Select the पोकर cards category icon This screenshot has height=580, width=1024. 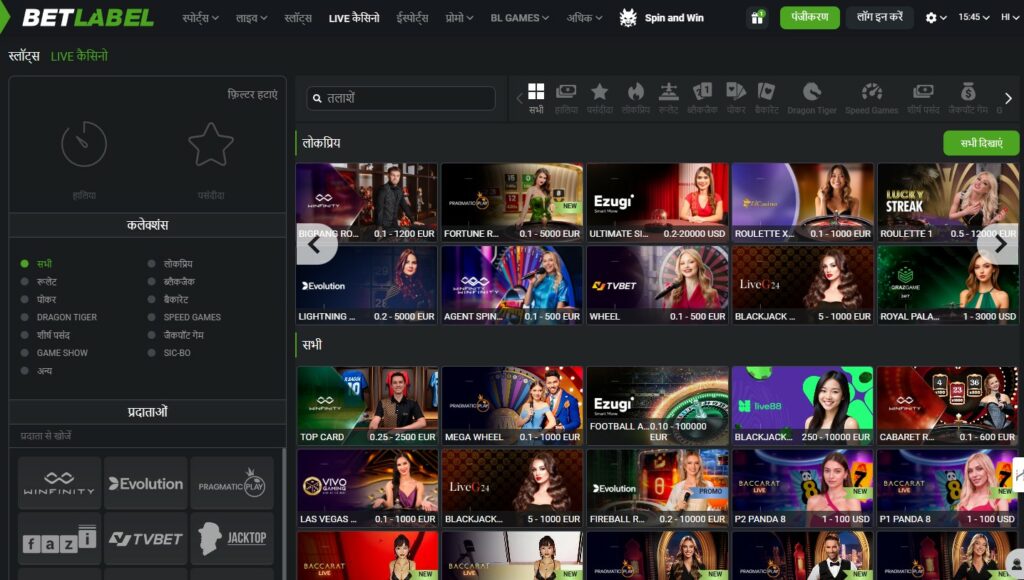736,99
